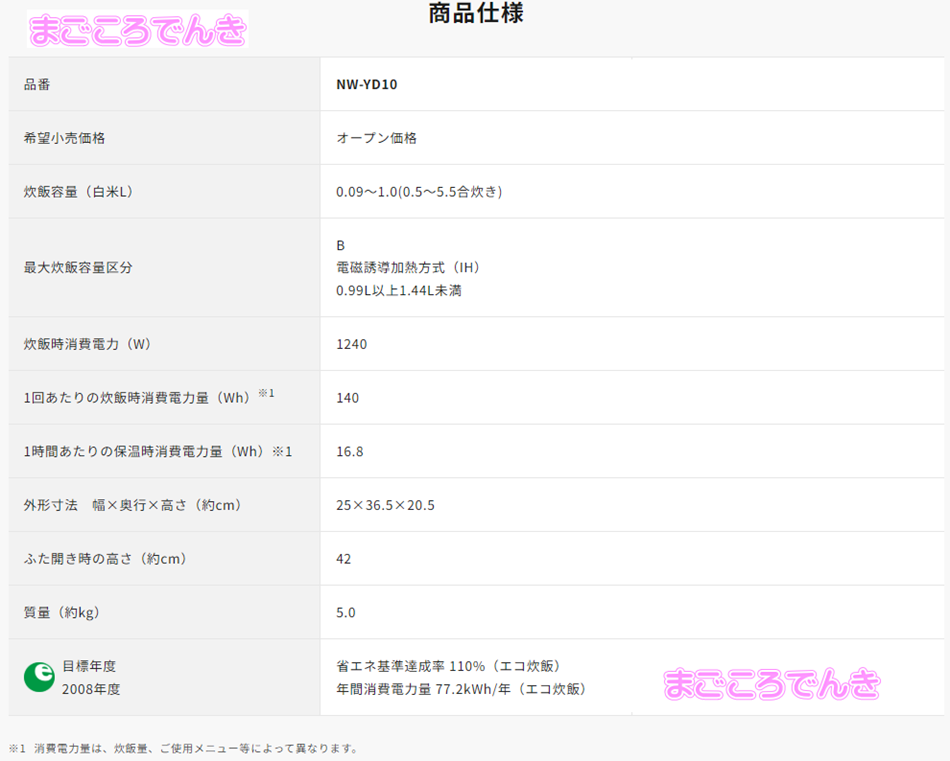Viewport: 950px width, 761px height.
Task: Click the 質量（約kg） label
Action: click(62, 613)
